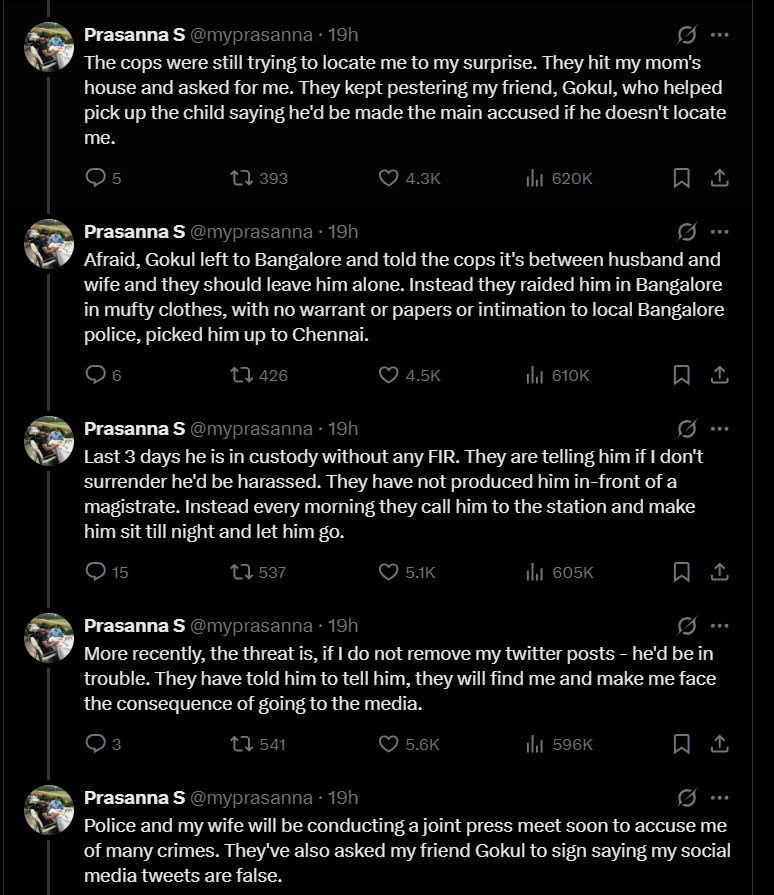
Task: Bookmark the tweet about mom's house
Action: click(x=681, y=178)
